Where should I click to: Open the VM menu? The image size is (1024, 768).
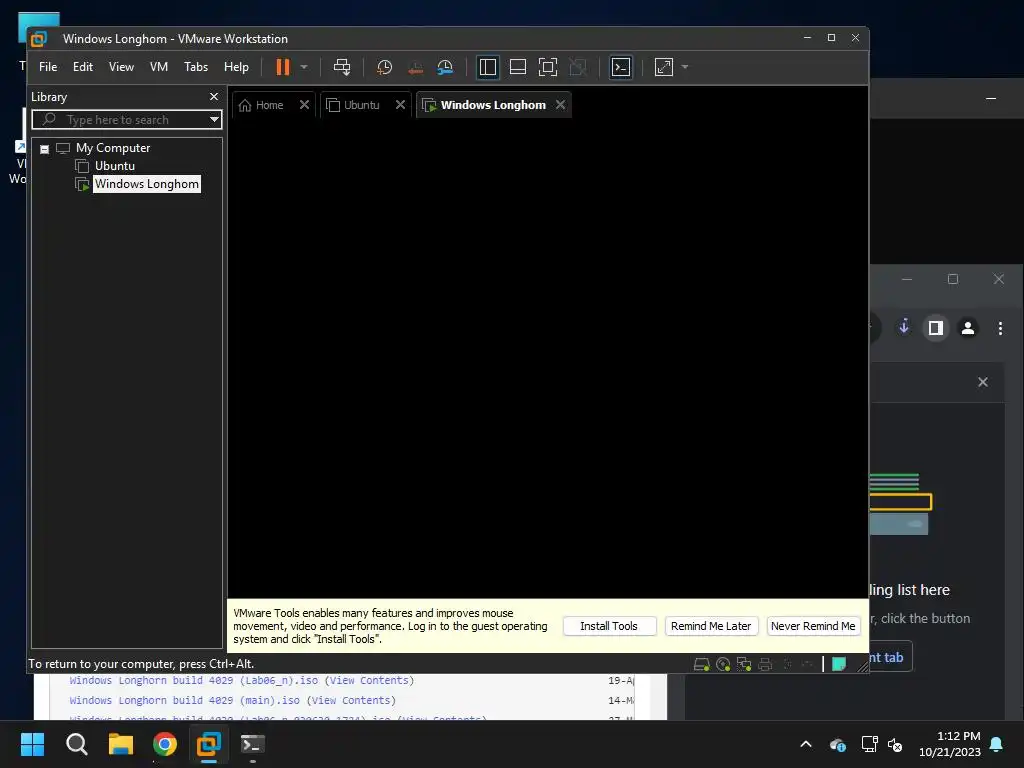coord(159,67)
